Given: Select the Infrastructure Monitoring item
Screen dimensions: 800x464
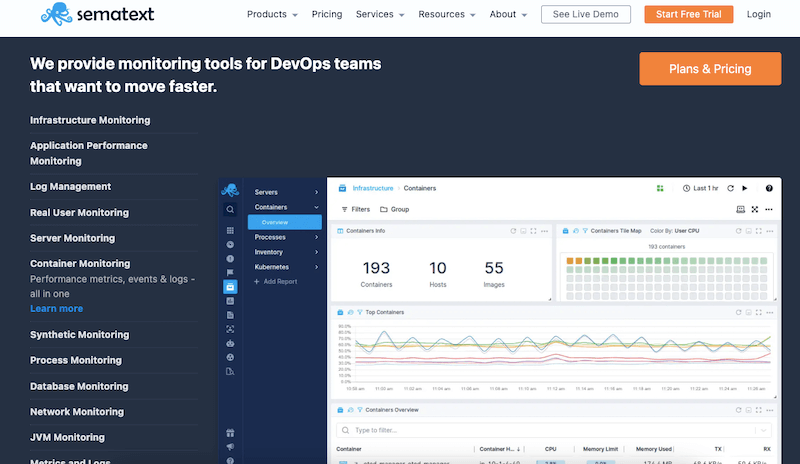Looking at the screenshot, I should point(90,120).
